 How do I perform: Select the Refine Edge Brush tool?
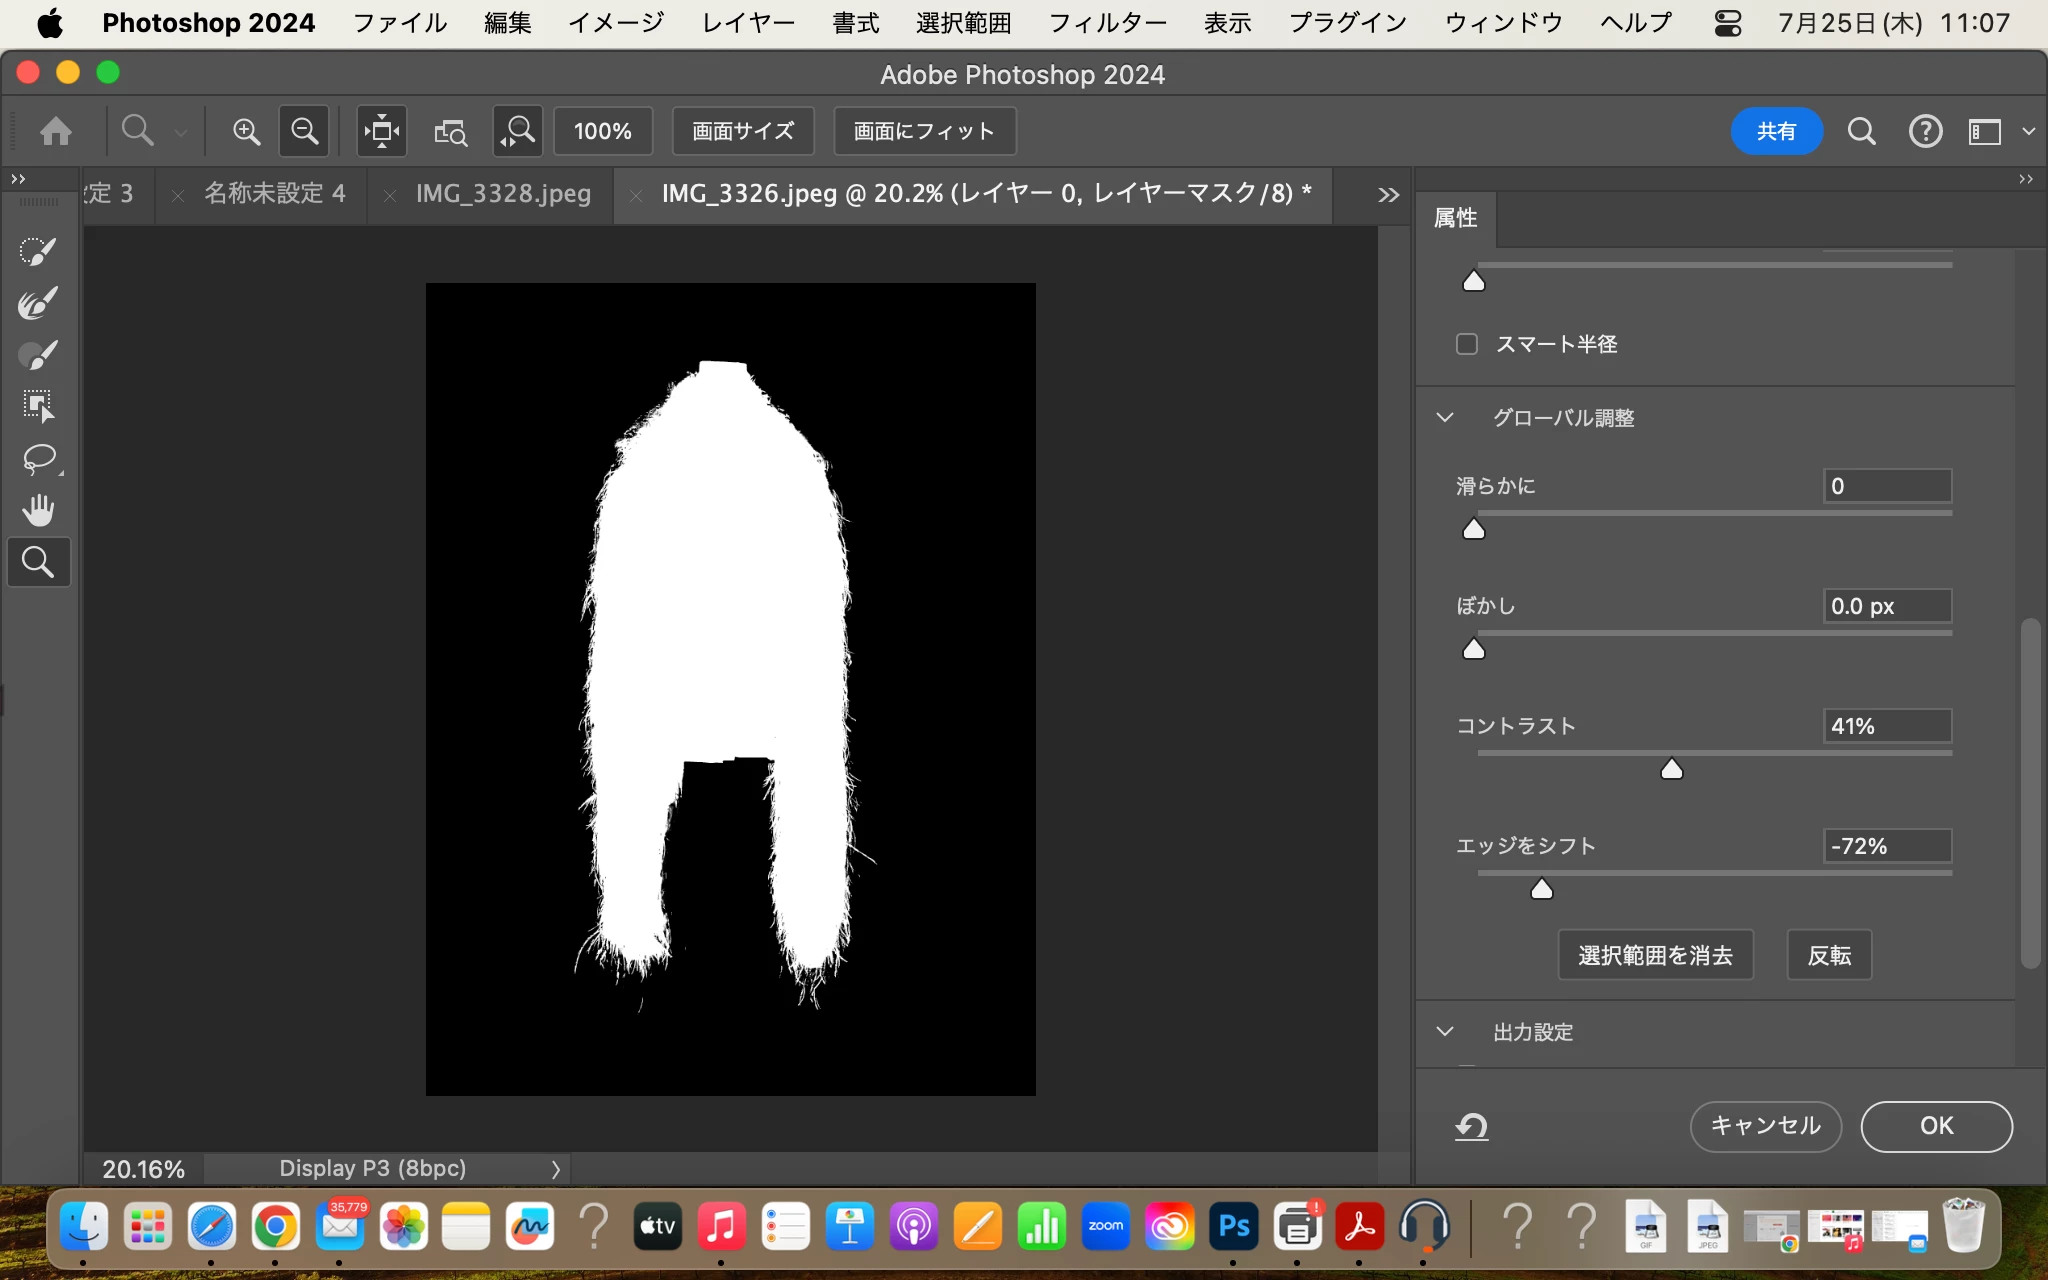pyautogui.click(x=38, y=303)
